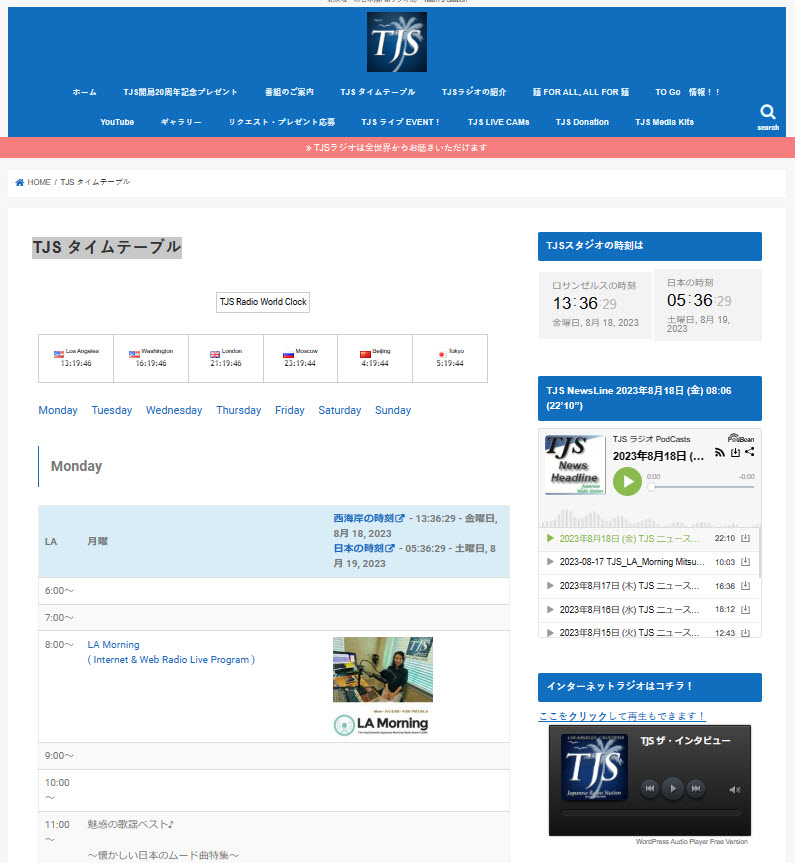Click the TJS Radio World Clock button
Screen dimensions: 795x863
pyautogui.click(x=263, y=302)
